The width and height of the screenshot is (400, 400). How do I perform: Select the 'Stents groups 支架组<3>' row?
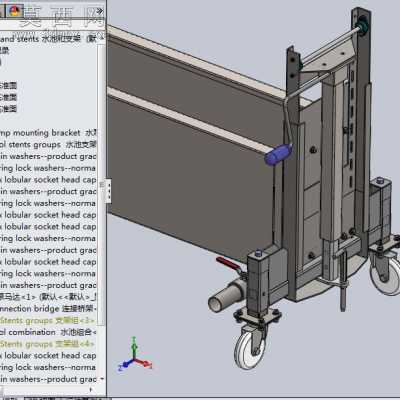(48, 320)
